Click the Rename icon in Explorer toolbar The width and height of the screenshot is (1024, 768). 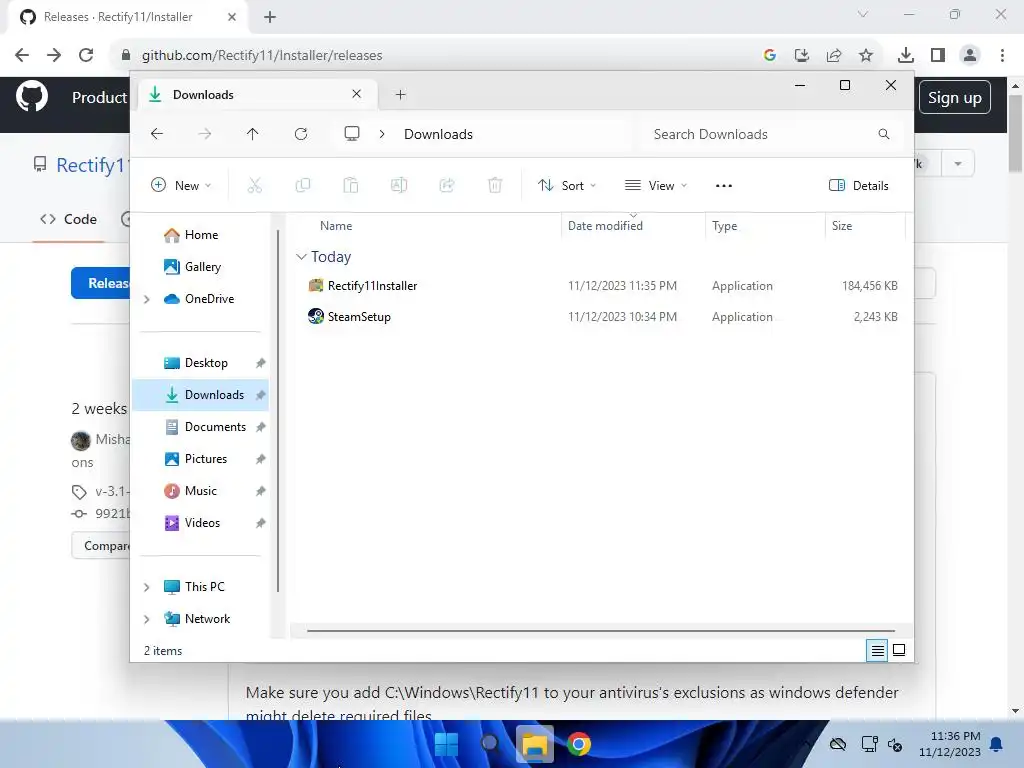point(399,185)
